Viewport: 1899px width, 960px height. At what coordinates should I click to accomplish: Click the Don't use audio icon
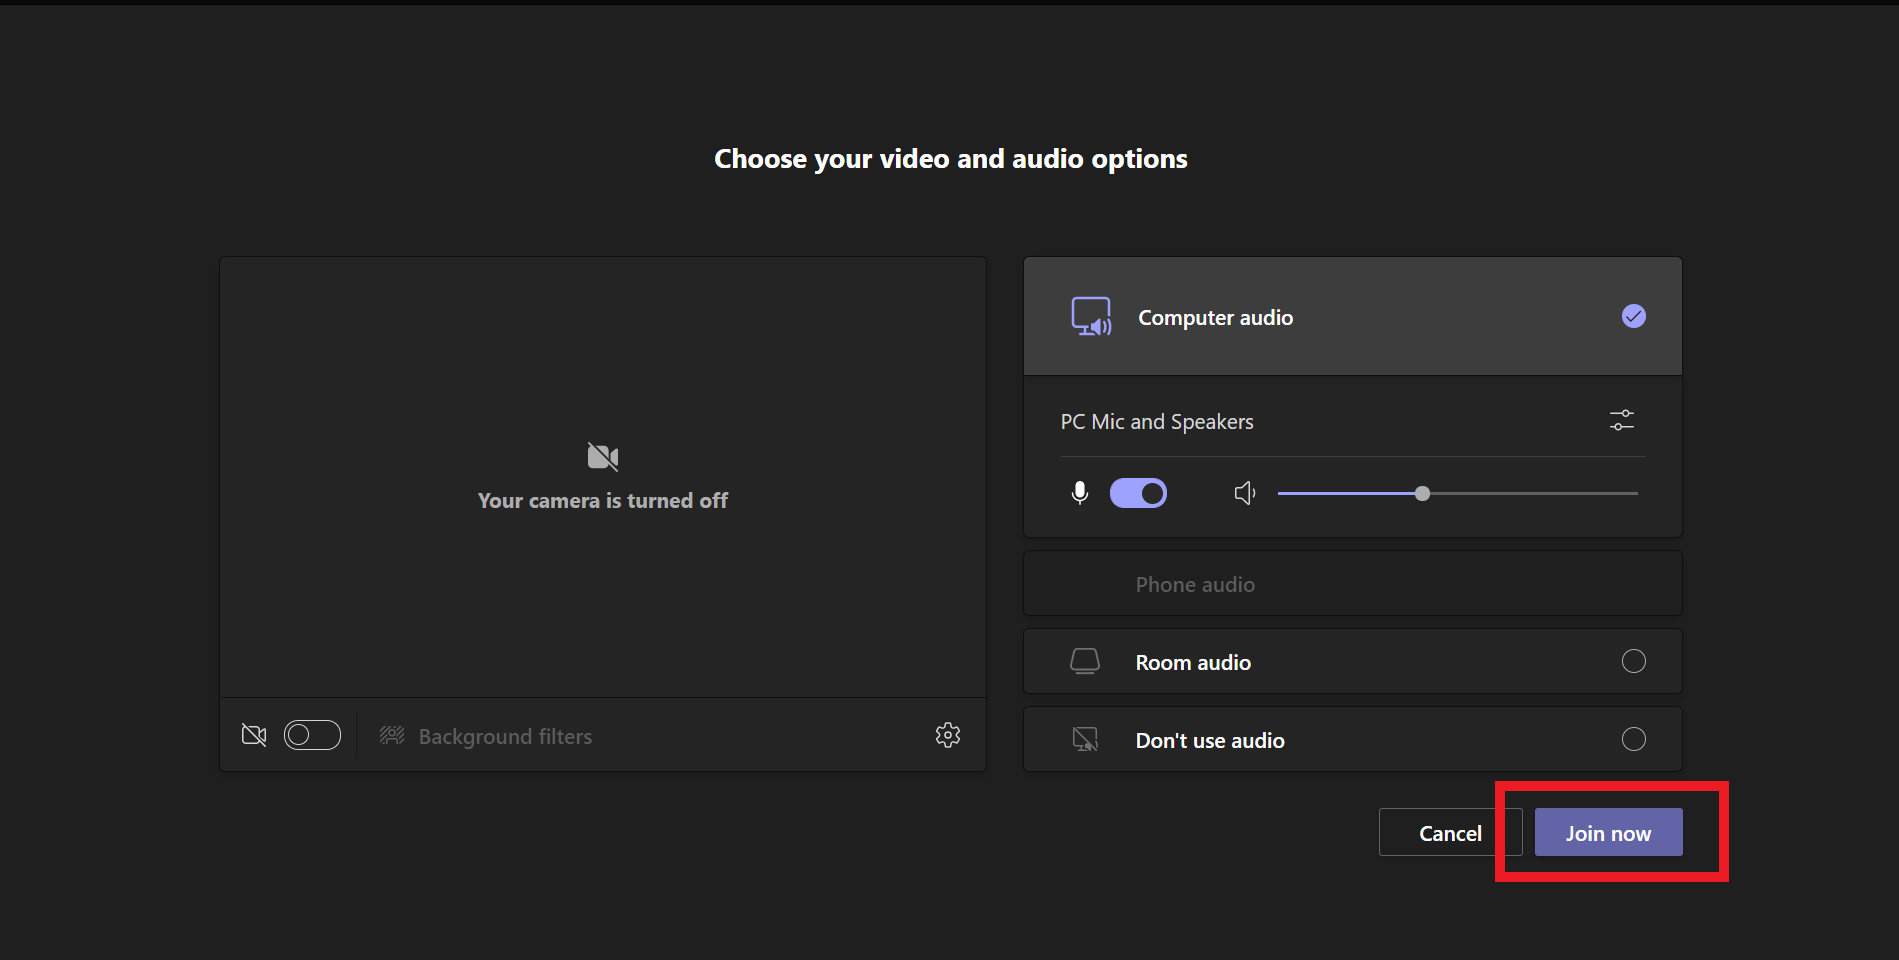coord(1085,740)
